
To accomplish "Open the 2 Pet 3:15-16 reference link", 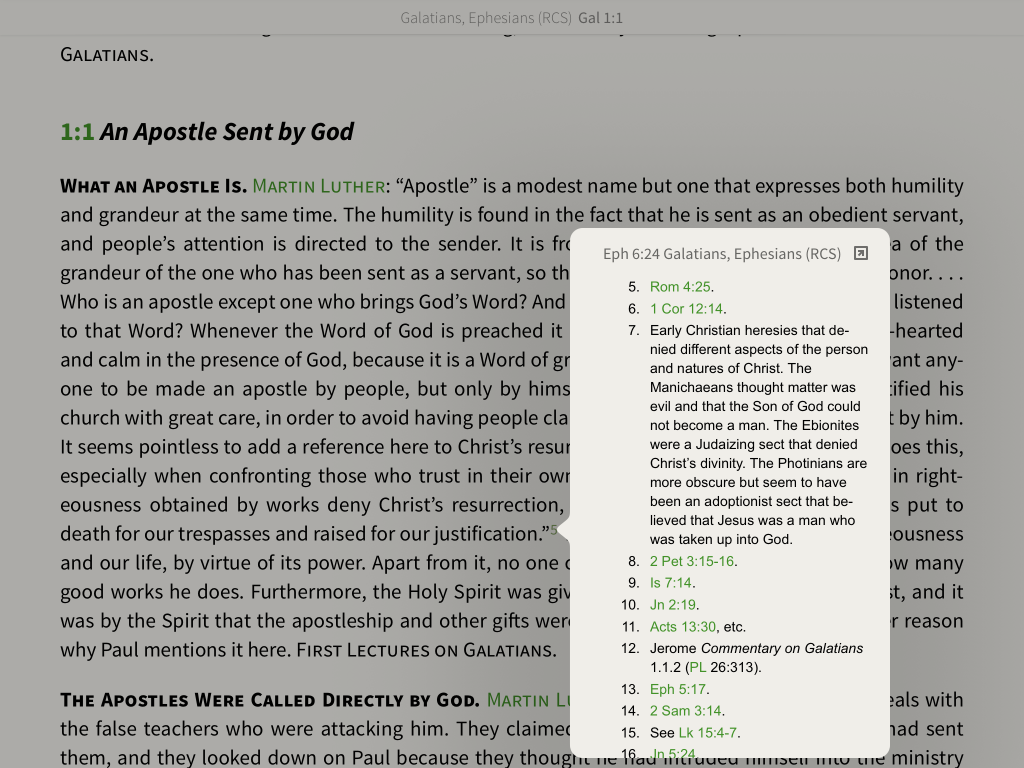I will 692,562.
